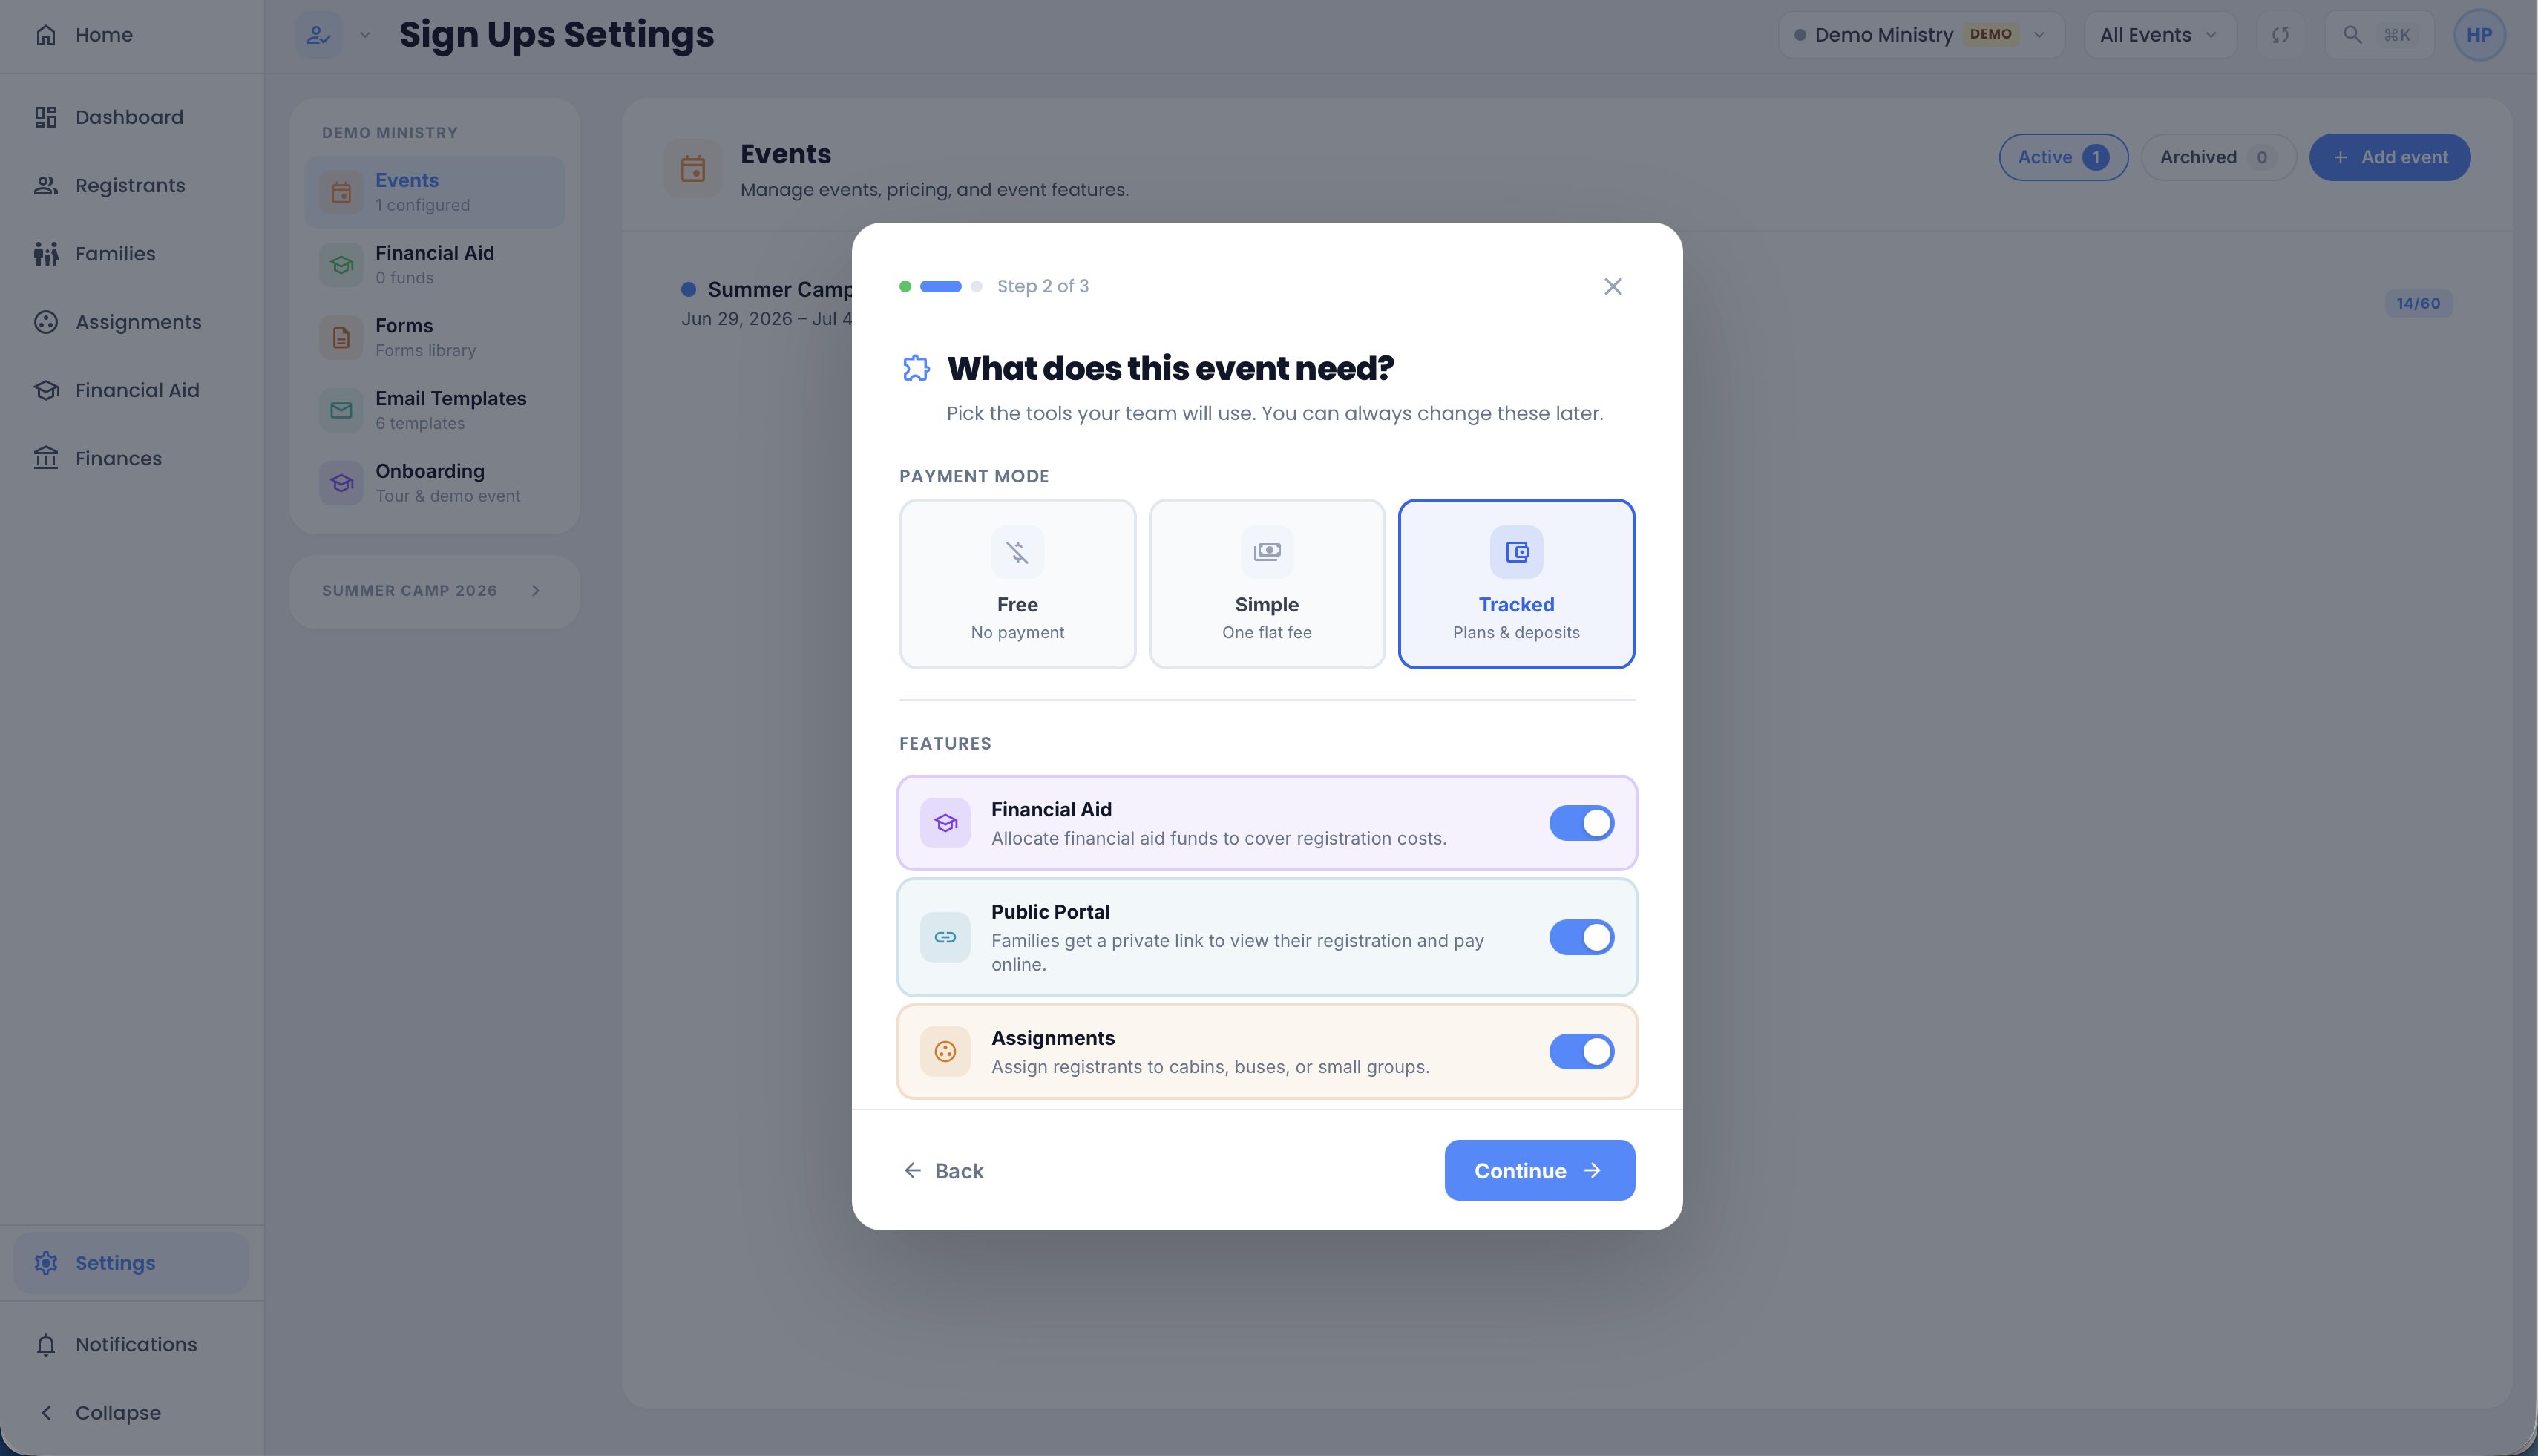Viewport: 2538px width, 1456px height.
Task: Click the Events calendar icon in settings menu
Action: point(341,192)
